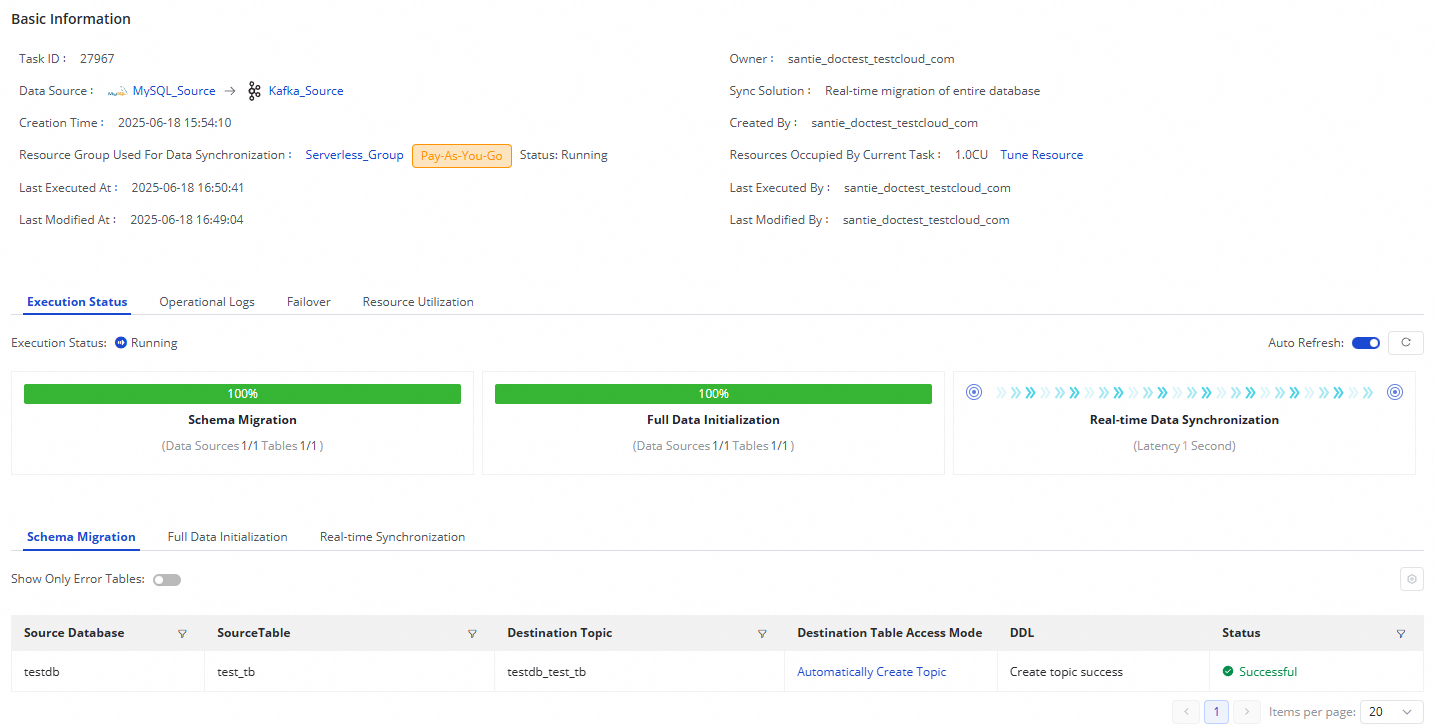
Task: Click the right endpoint sync target icon
Action: click(x=1395, y=392)
